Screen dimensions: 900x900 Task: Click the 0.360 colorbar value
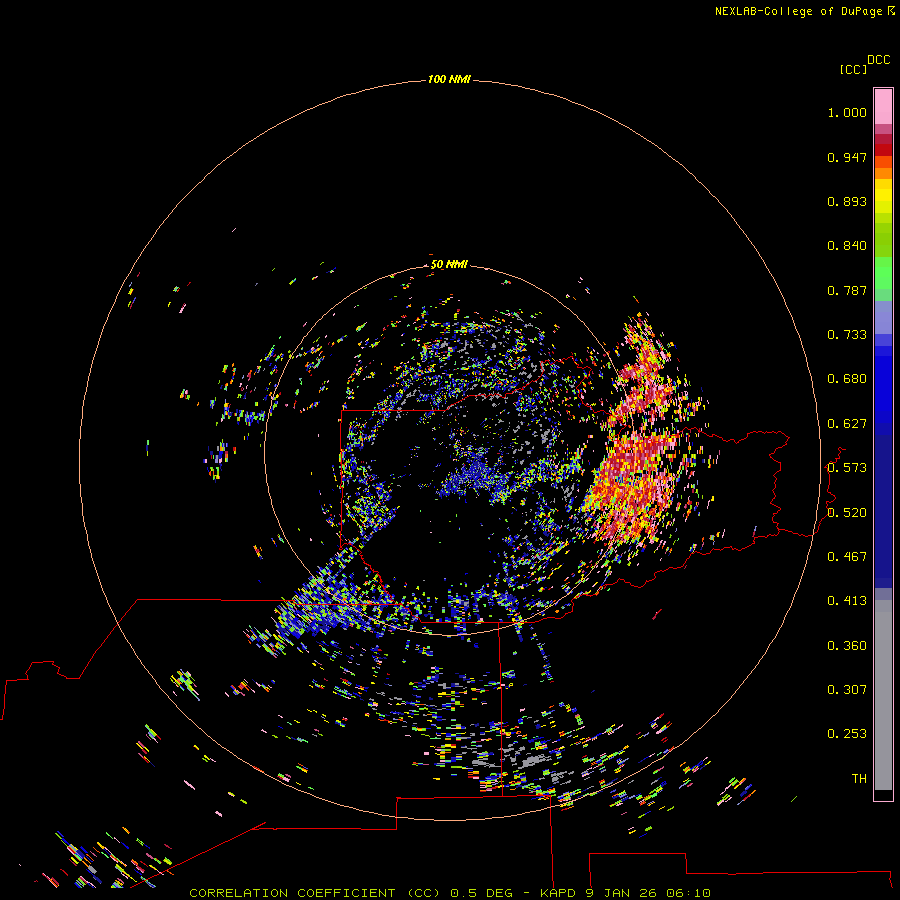[x=847, y=646]
